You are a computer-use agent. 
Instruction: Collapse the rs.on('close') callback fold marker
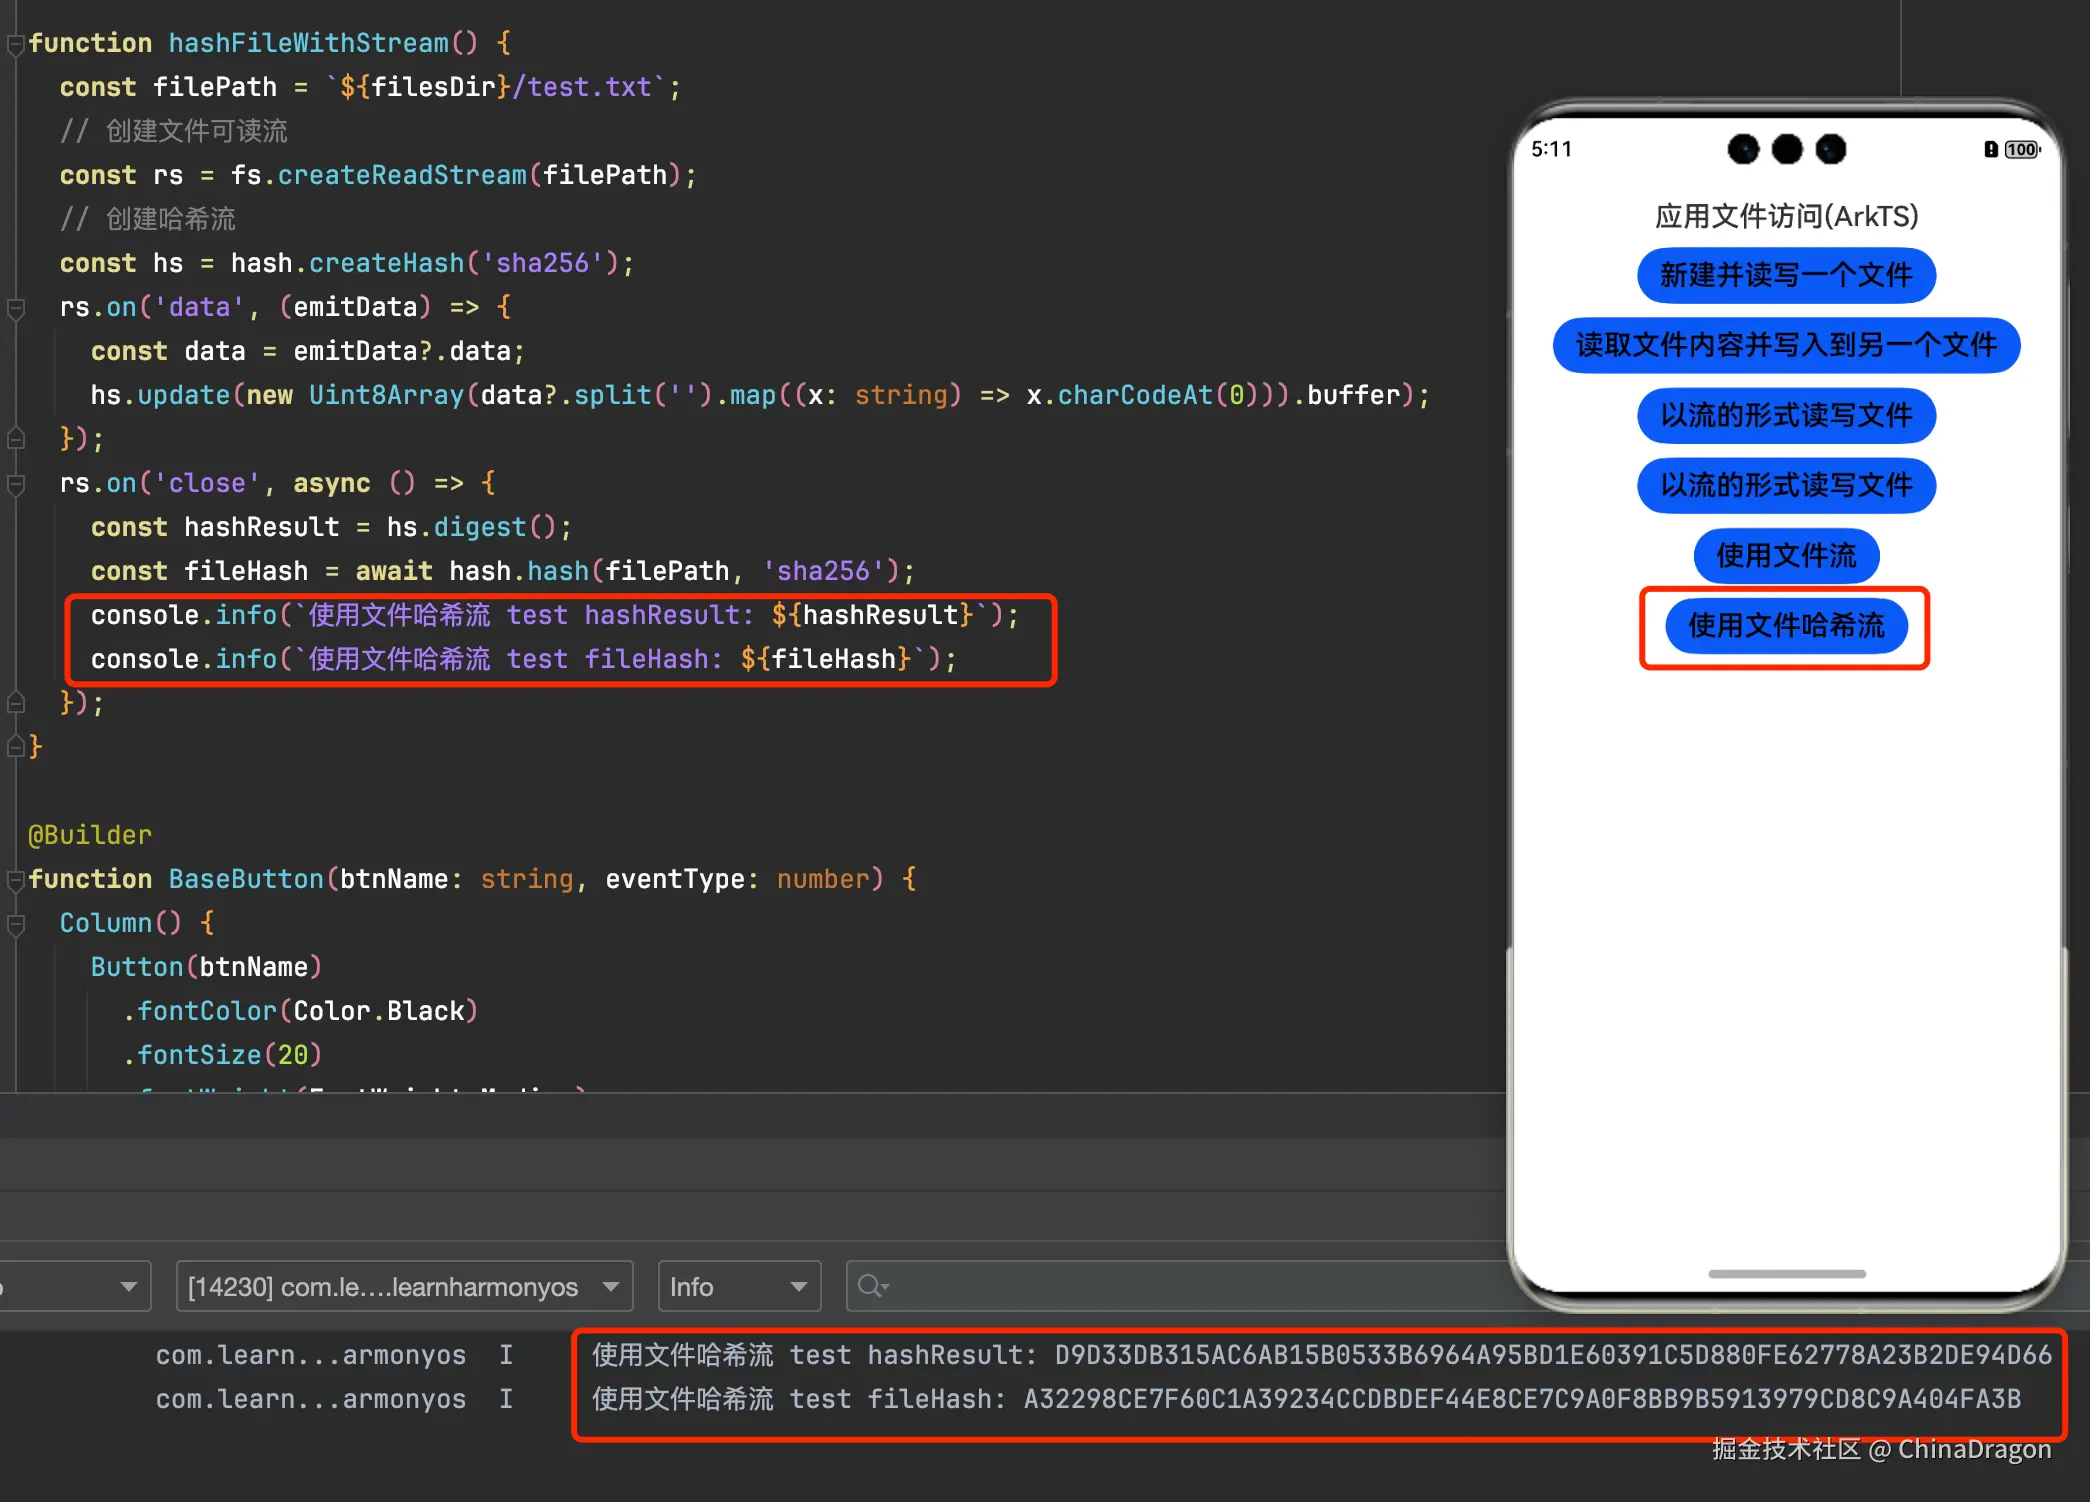15,484
